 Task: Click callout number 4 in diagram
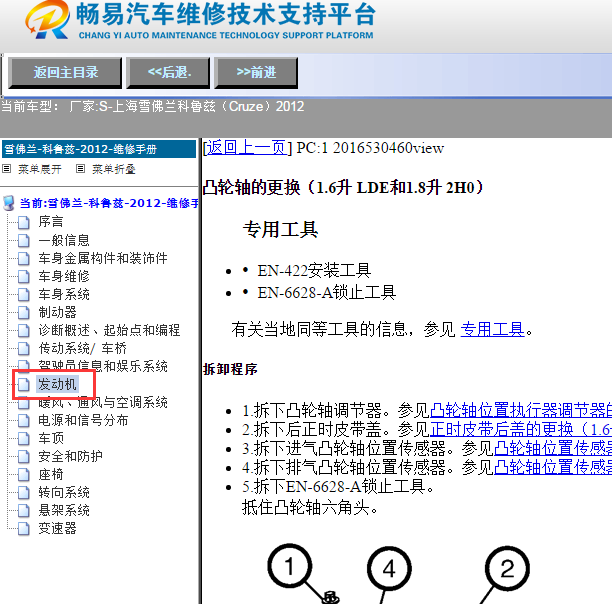pyautogui.click(x=389, y=569)
